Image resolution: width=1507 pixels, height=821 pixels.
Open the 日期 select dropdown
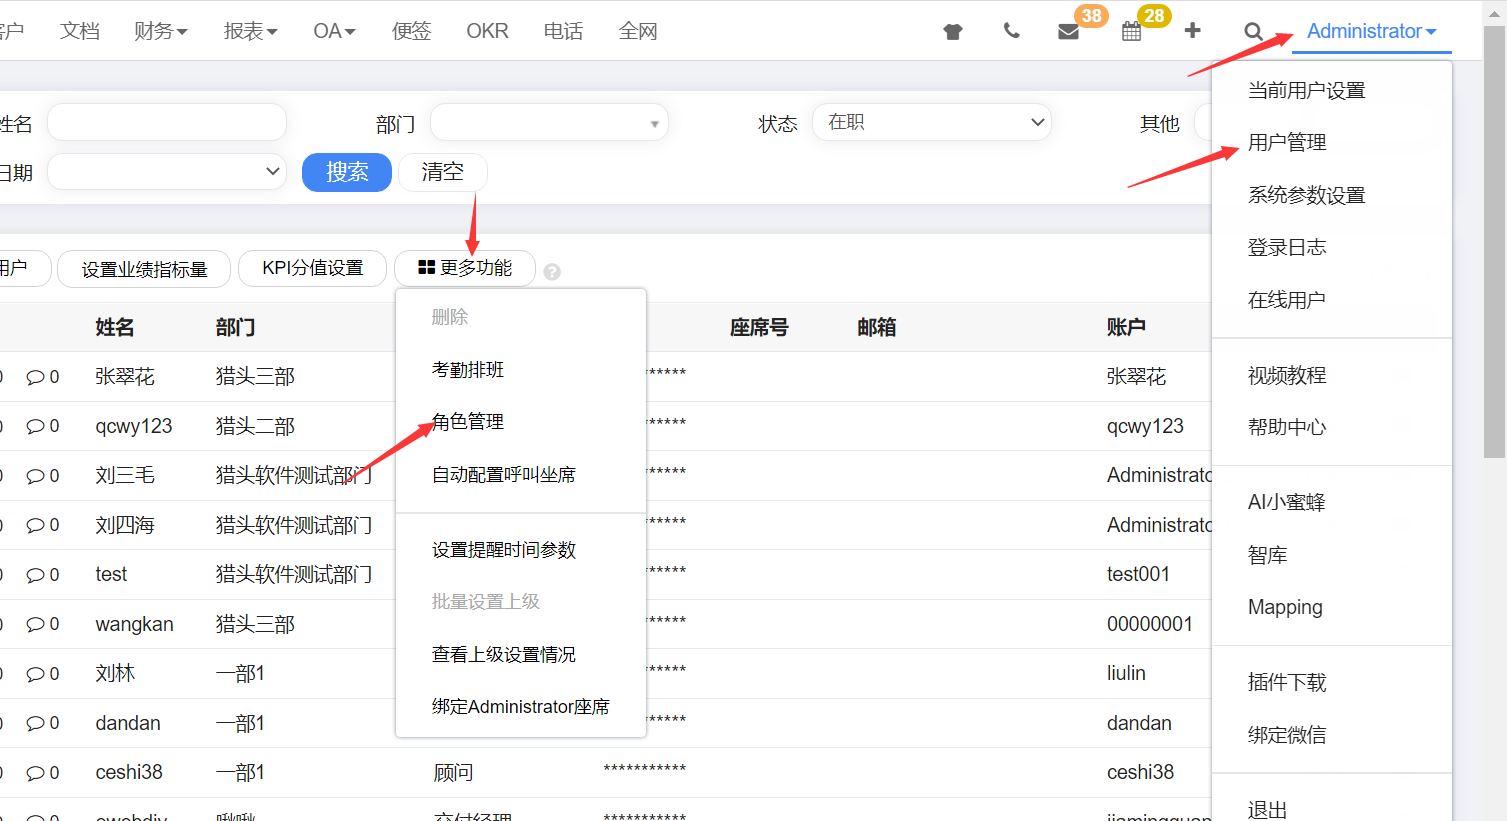167,171
